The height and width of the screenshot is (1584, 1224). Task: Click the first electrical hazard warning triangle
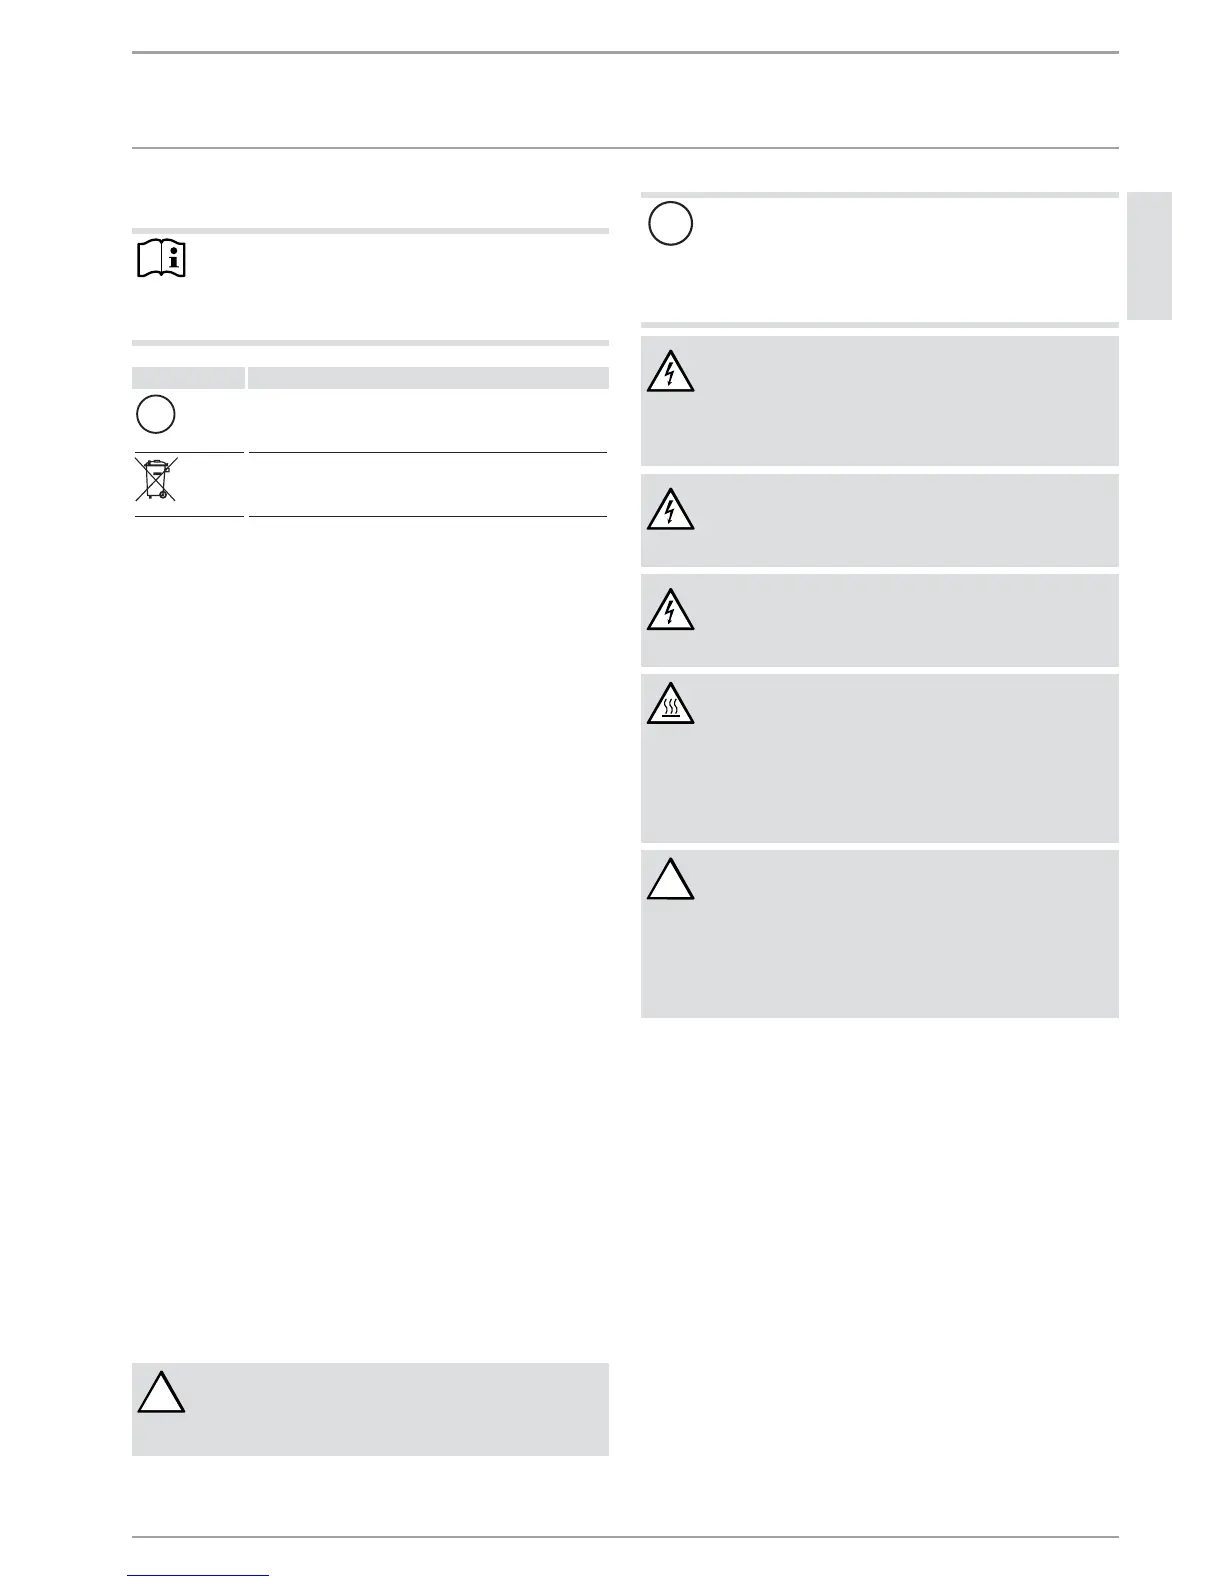coord(670,372)
